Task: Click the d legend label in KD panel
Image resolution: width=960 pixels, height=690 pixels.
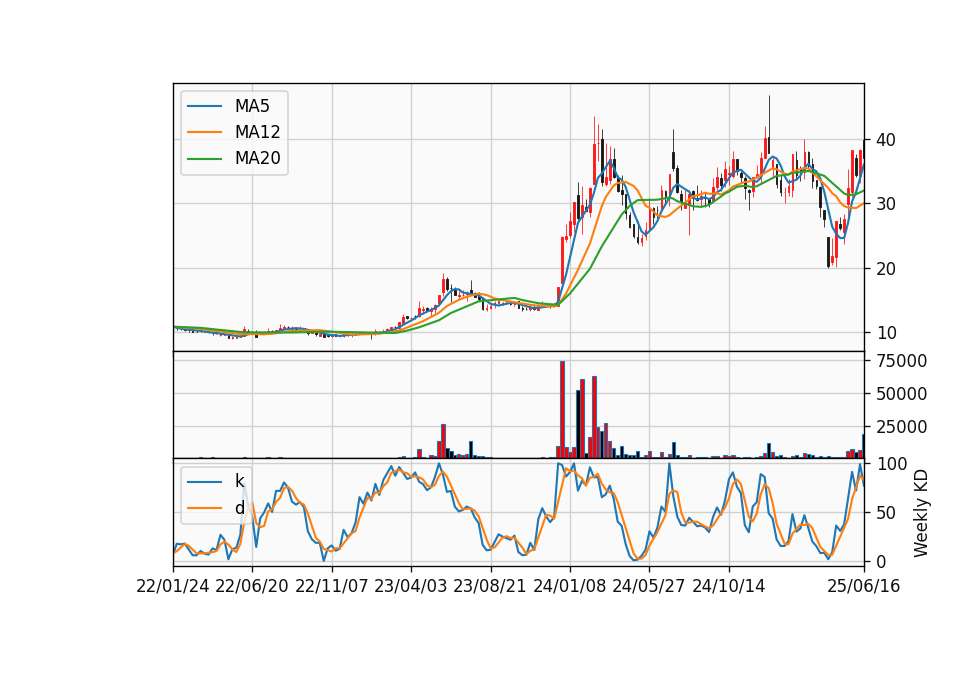Action: coord(239,508)
